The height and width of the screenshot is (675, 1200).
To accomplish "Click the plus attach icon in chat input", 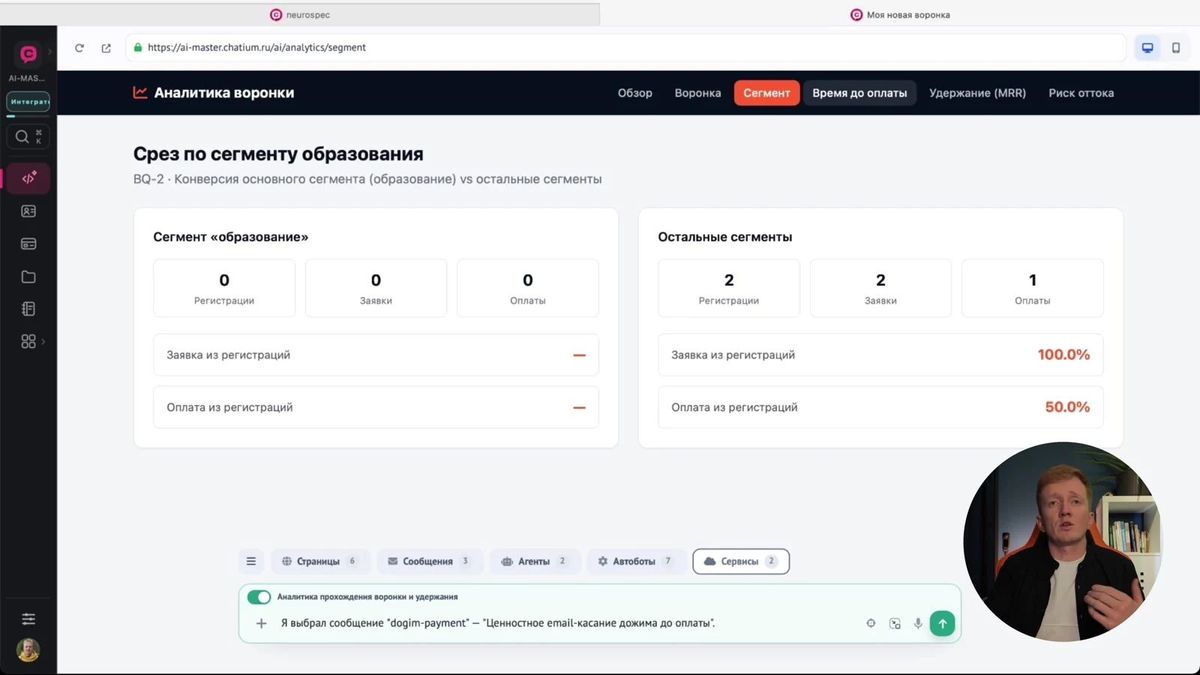I will tap(262, 623).
